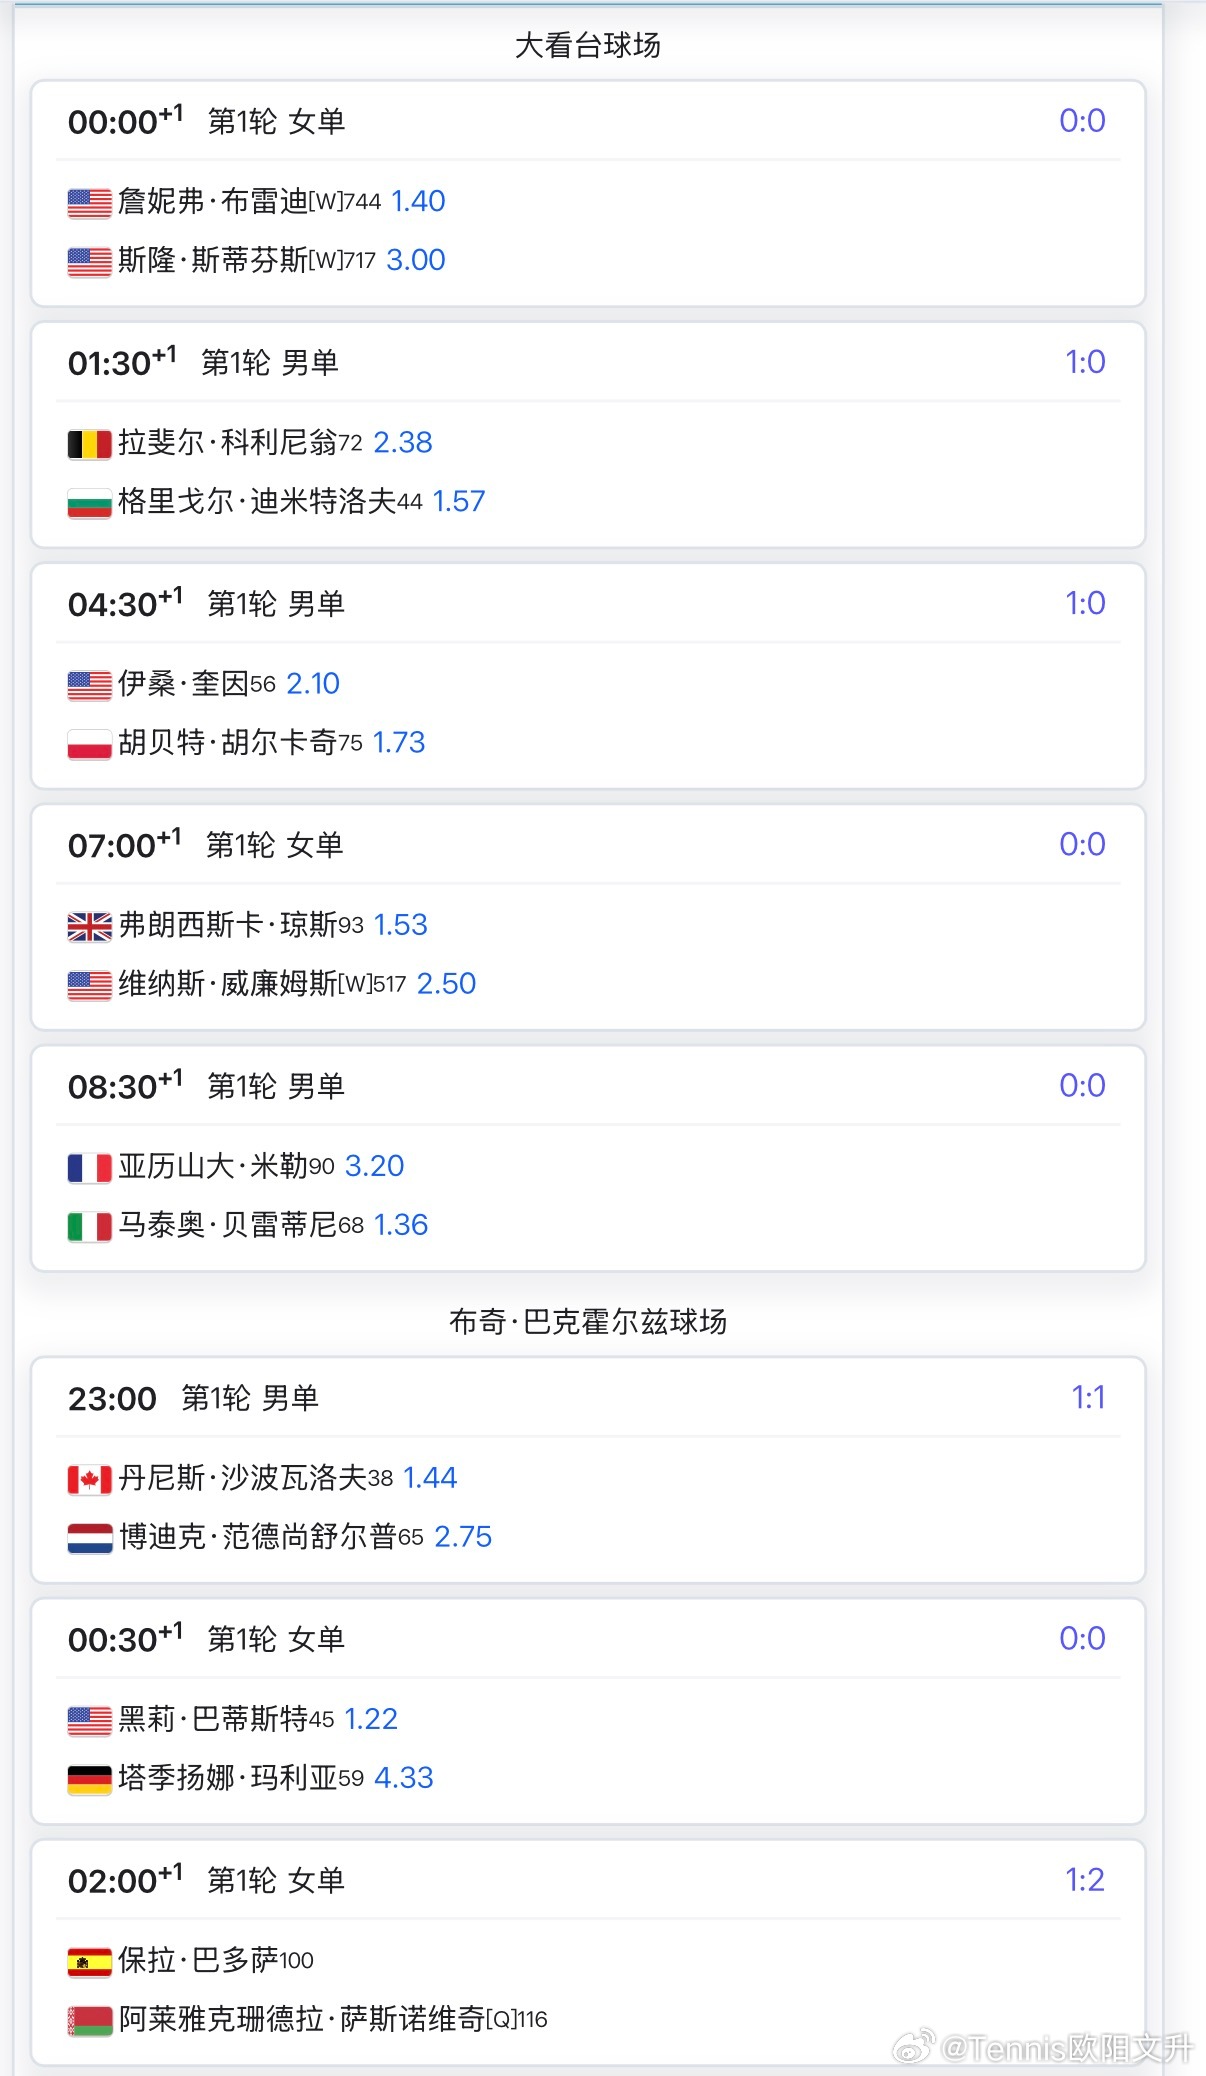Viewport: 1206px width, 2076px height.
Task: Click UK flag beside 弗朗西斯卡·琼斯
Action: 89,927
